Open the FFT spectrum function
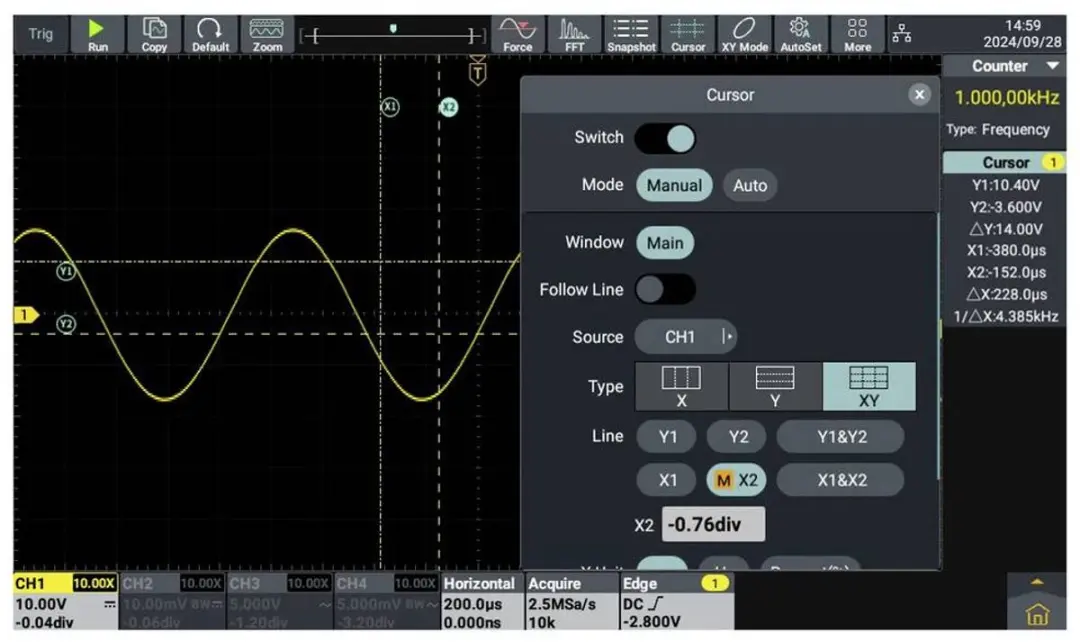Image resolution: width=1080 pixels, height=642 pixels. pyautogui.click(x=574, y=34)
